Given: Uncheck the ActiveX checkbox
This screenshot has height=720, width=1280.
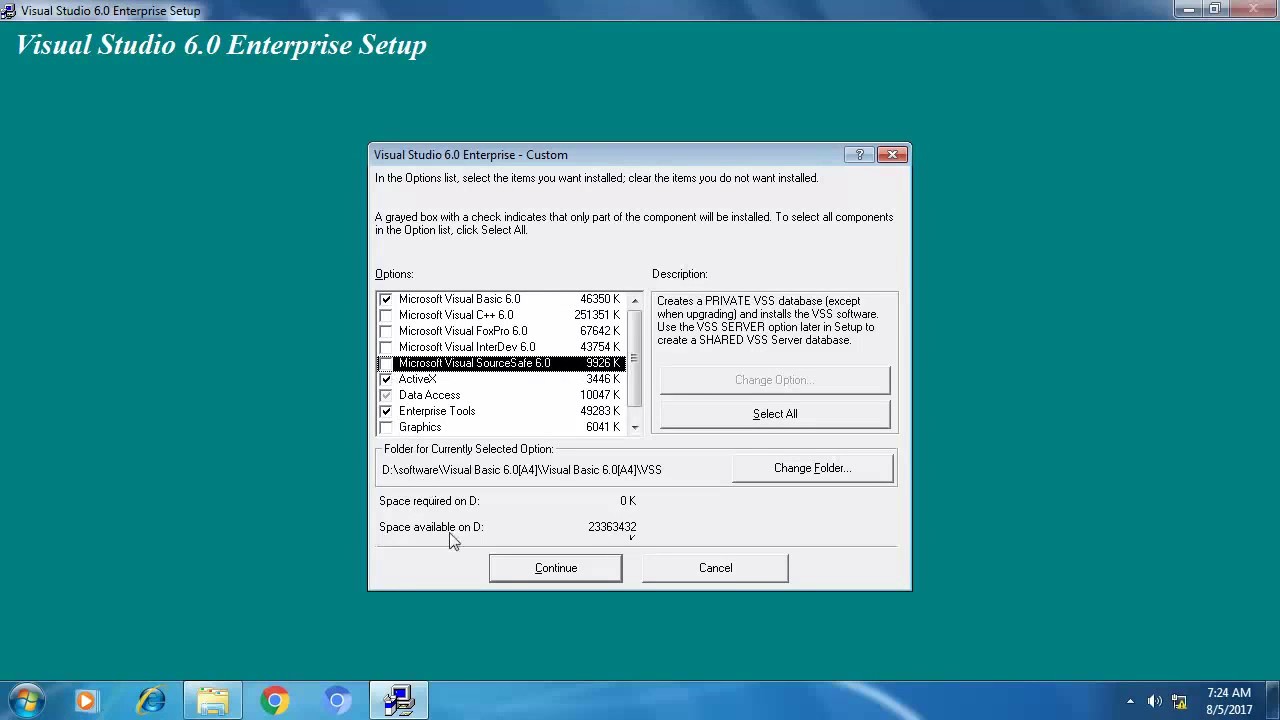Looking at the screenshot, I should click(386, 379).
